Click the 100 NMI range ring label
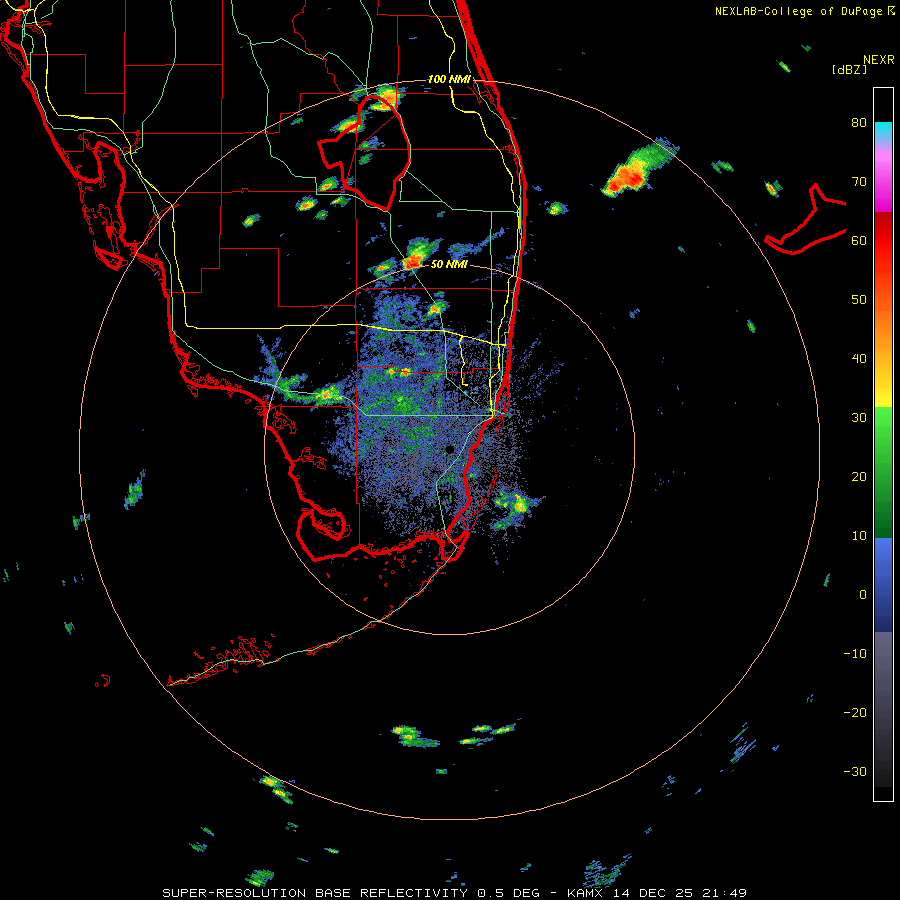Image resolution: width=900 pixels, height=900 pixels. (449, 79)
